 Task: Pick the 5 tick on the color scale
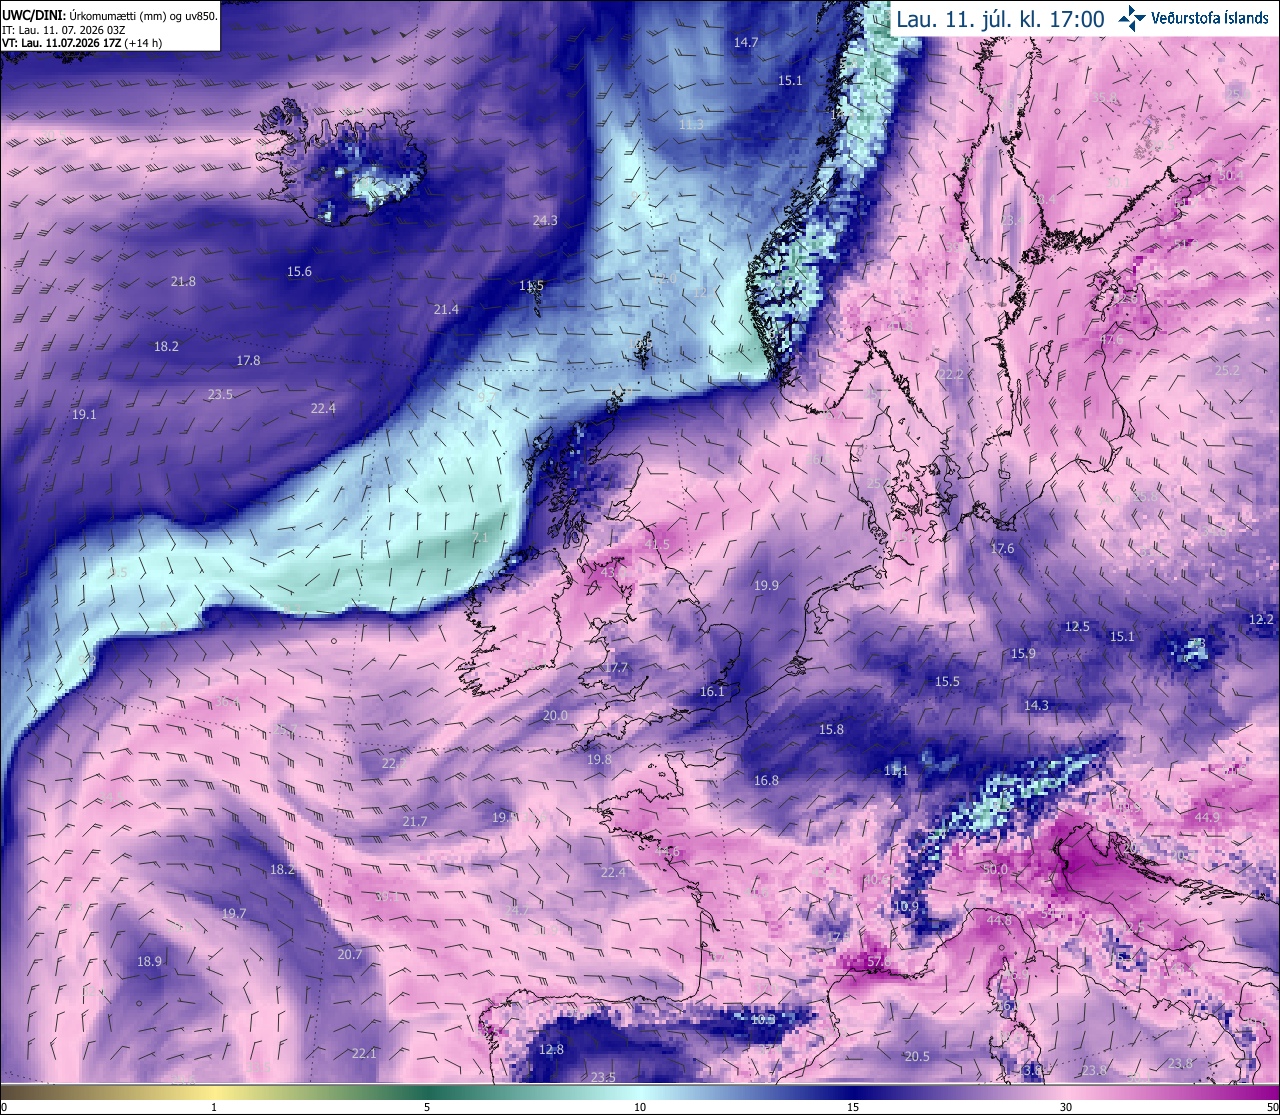pos(427,1107)
